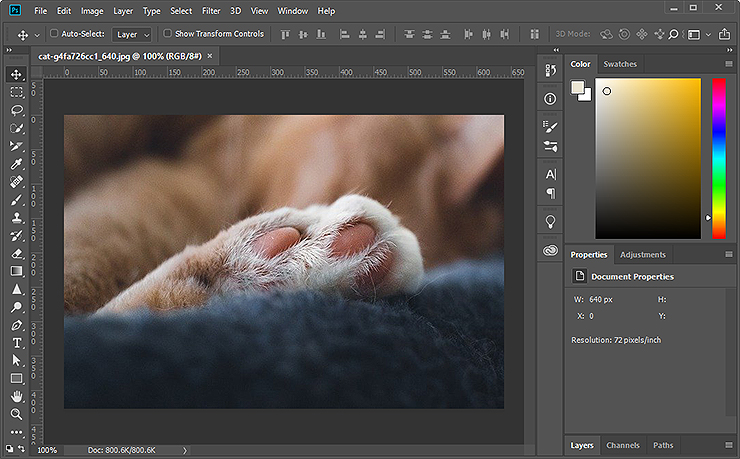
Task: Open the History panel icon
Action: (x=550, y=70)
